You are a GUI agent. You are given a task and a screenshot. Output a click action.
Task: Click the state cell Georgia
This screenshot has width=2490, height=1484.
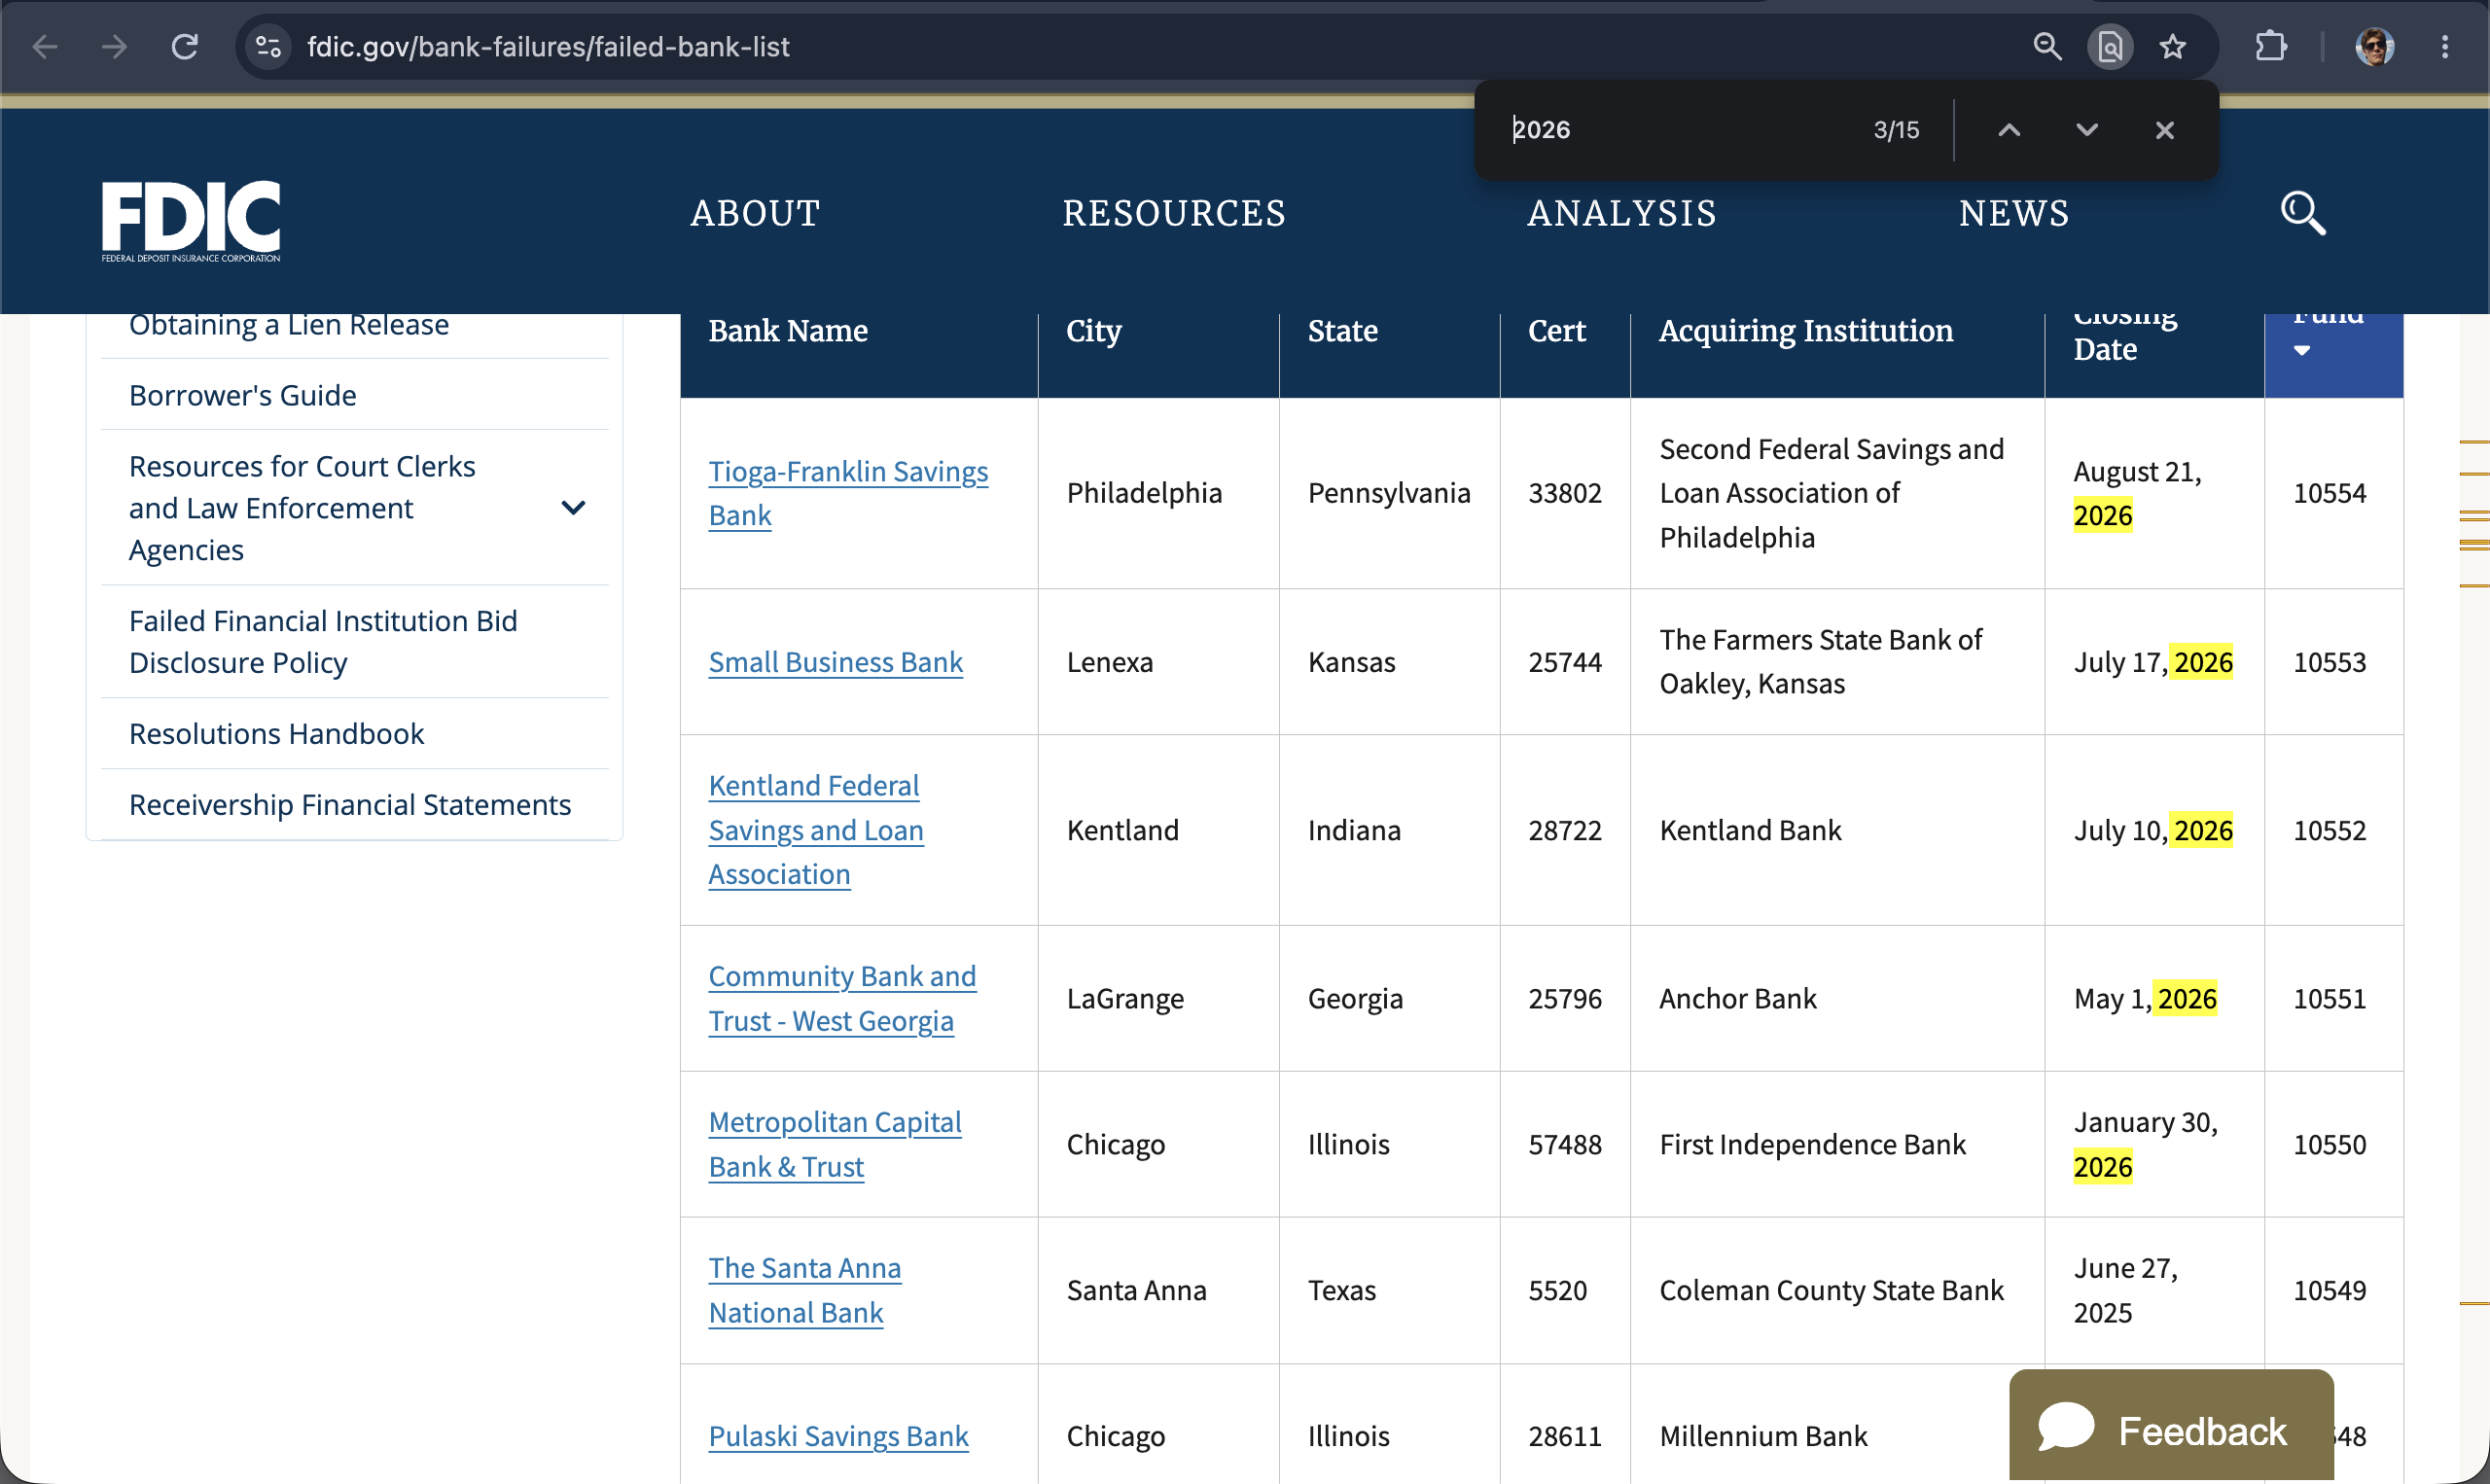(x=1355, y=998)
